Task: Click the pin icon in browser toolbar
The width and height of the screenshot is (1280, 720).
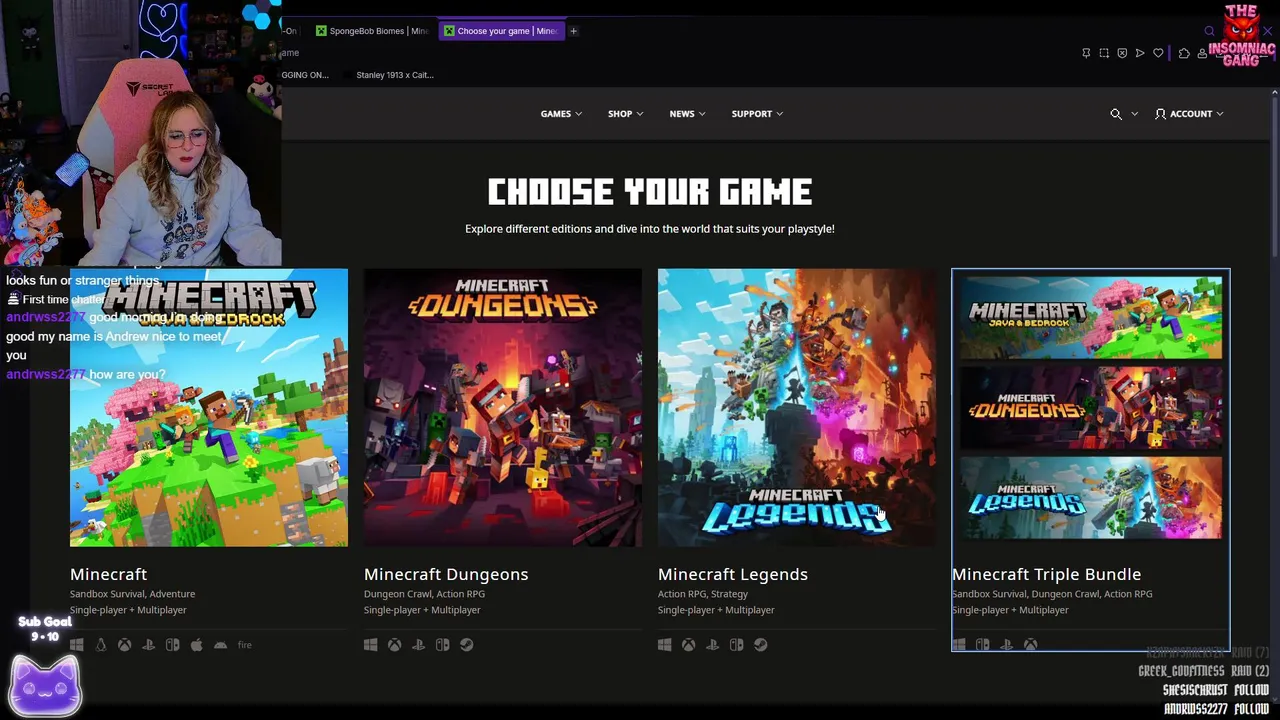Action: tap(1086, 53)
